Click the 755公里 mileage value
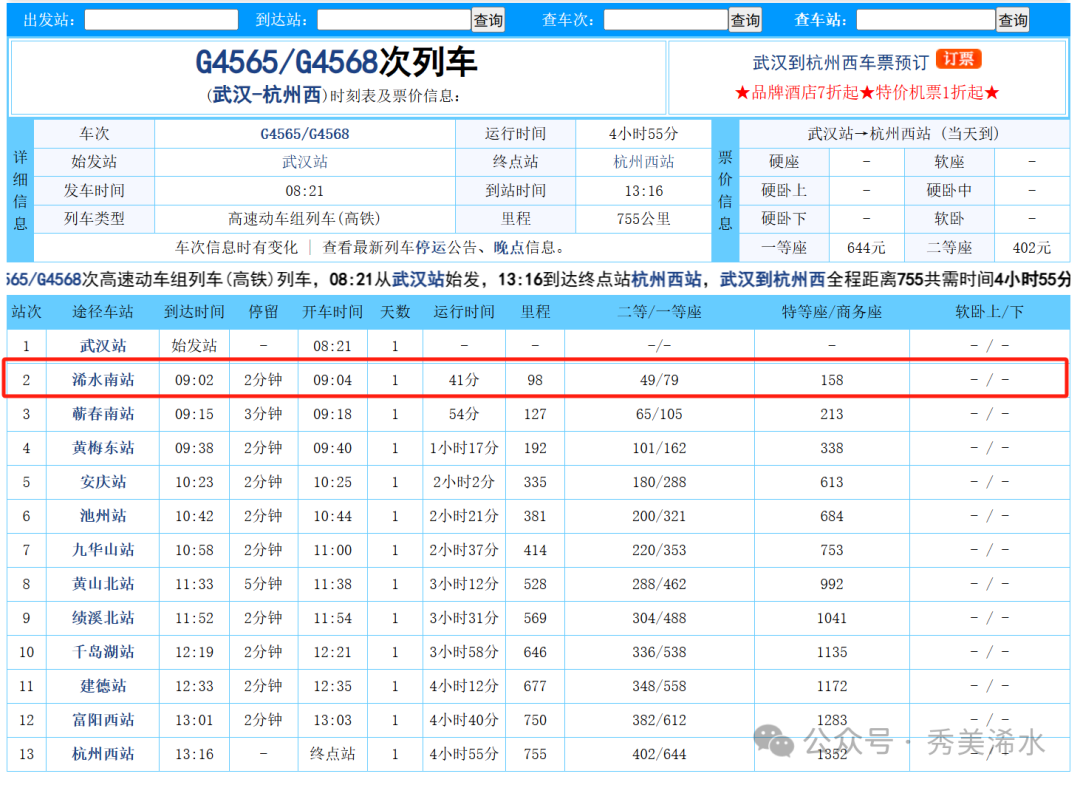 [643, 220]
